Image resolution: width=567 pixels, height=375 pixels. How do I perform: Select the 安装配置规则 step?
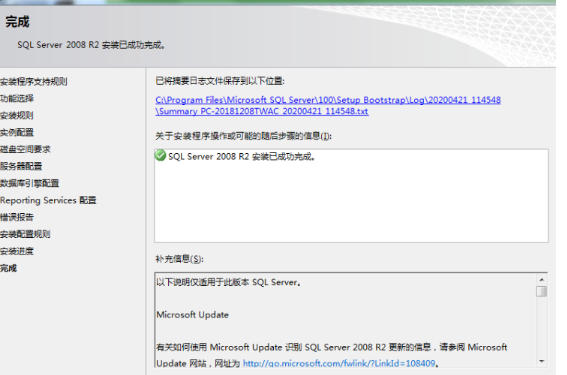pos(25,234)
